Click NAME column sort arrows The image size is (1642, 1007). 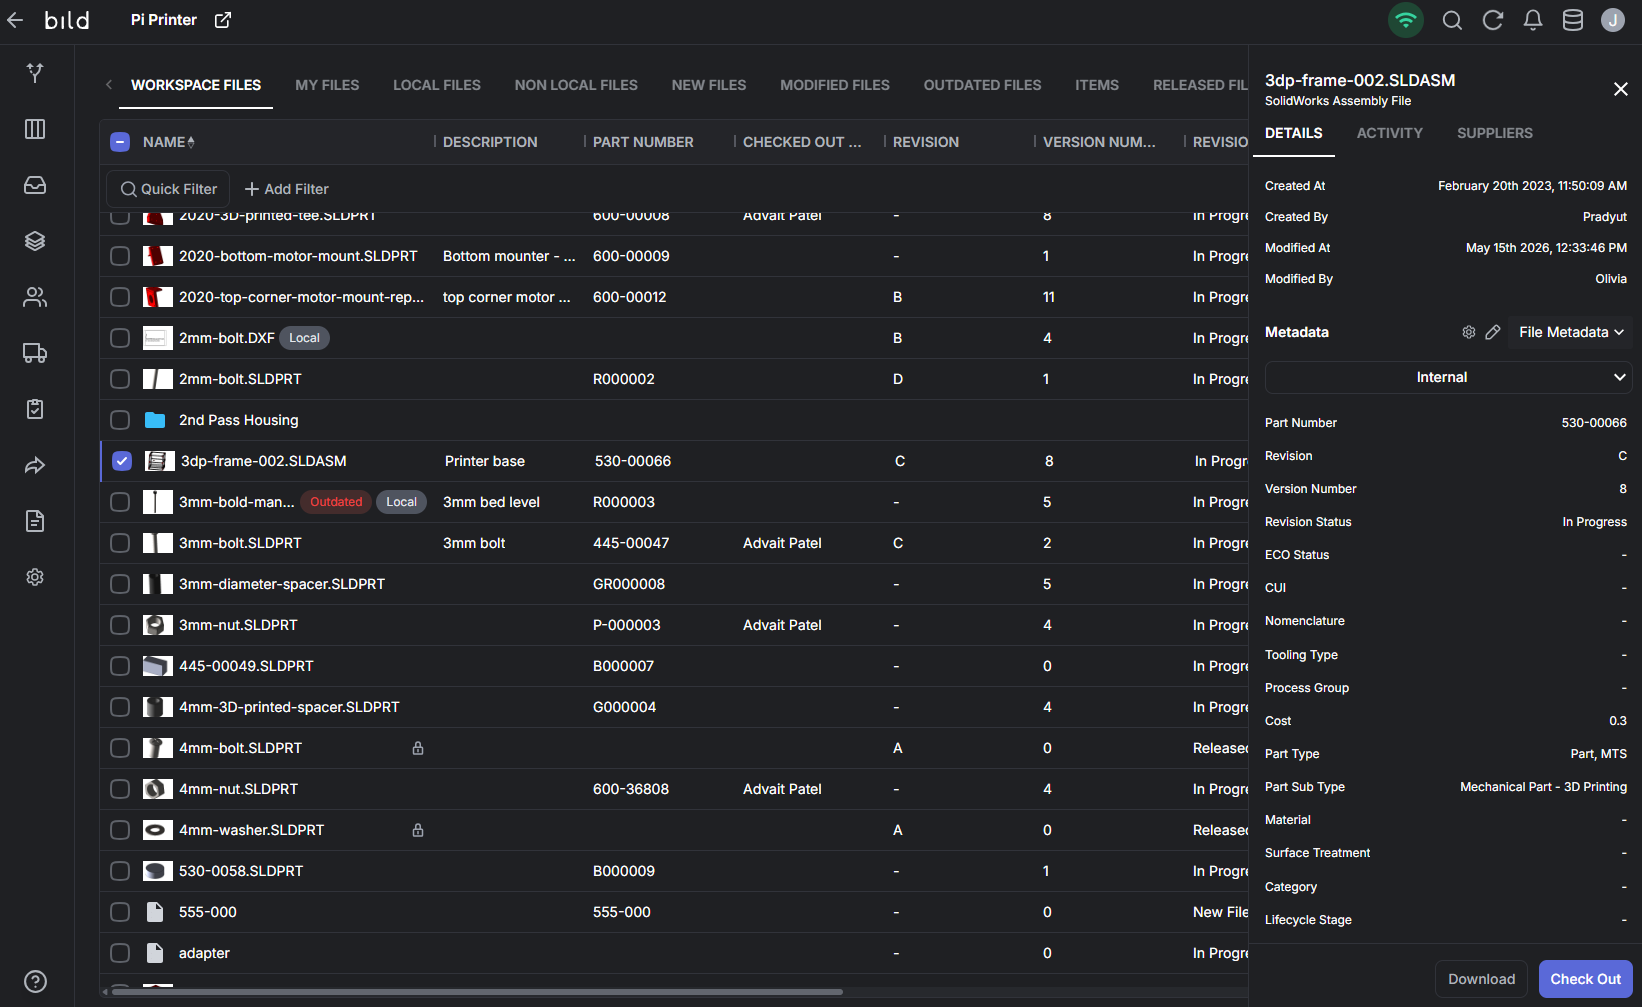tap(191, 142)
